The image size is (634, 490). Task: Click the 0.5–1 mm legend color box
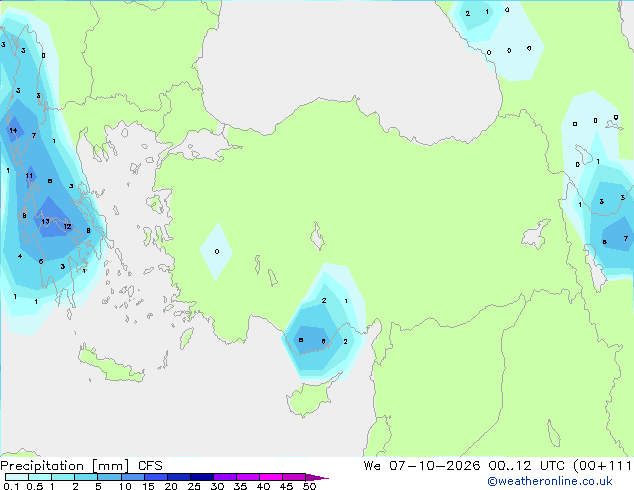[40, 477]
